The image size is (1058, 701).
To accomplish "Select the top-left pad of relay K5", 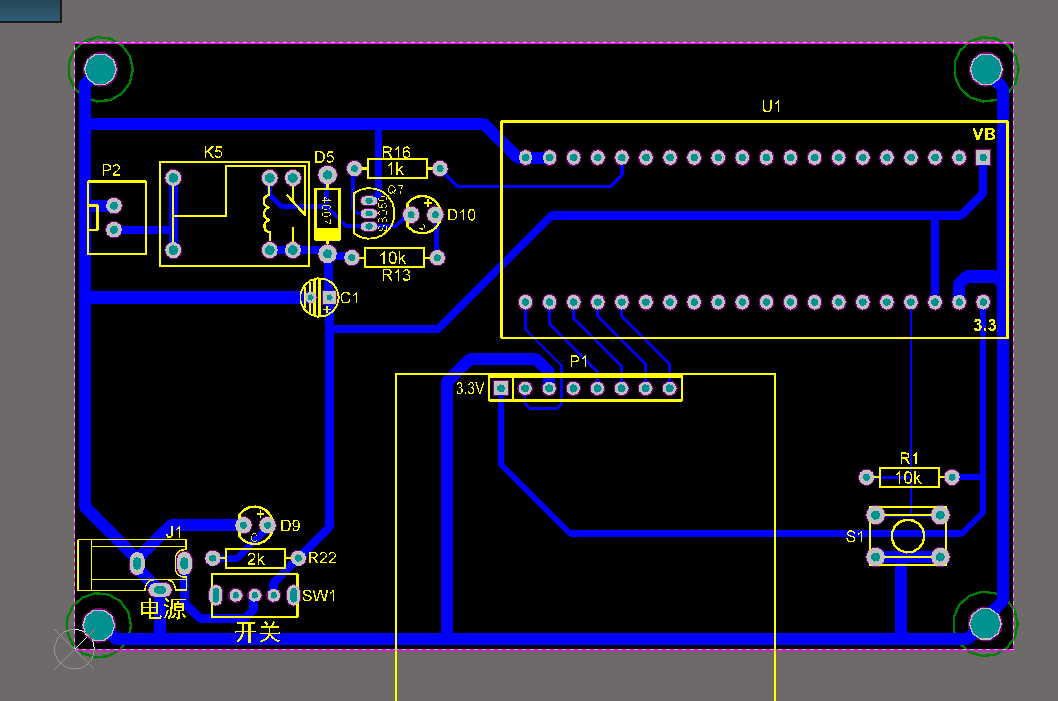I will (x=173, y=178).
